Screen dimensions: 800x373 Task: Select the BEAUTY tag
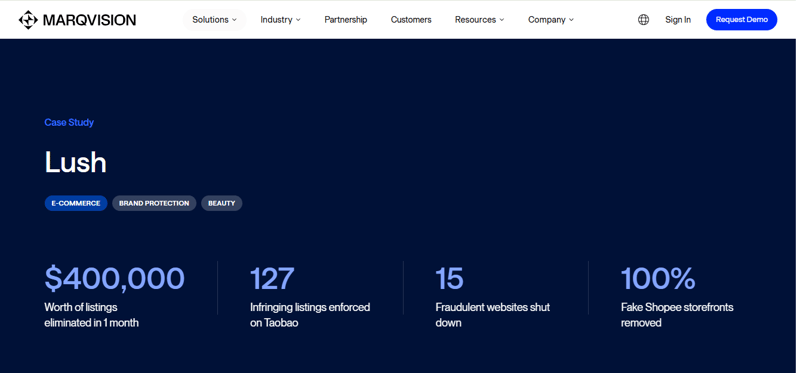click(221, 203)
